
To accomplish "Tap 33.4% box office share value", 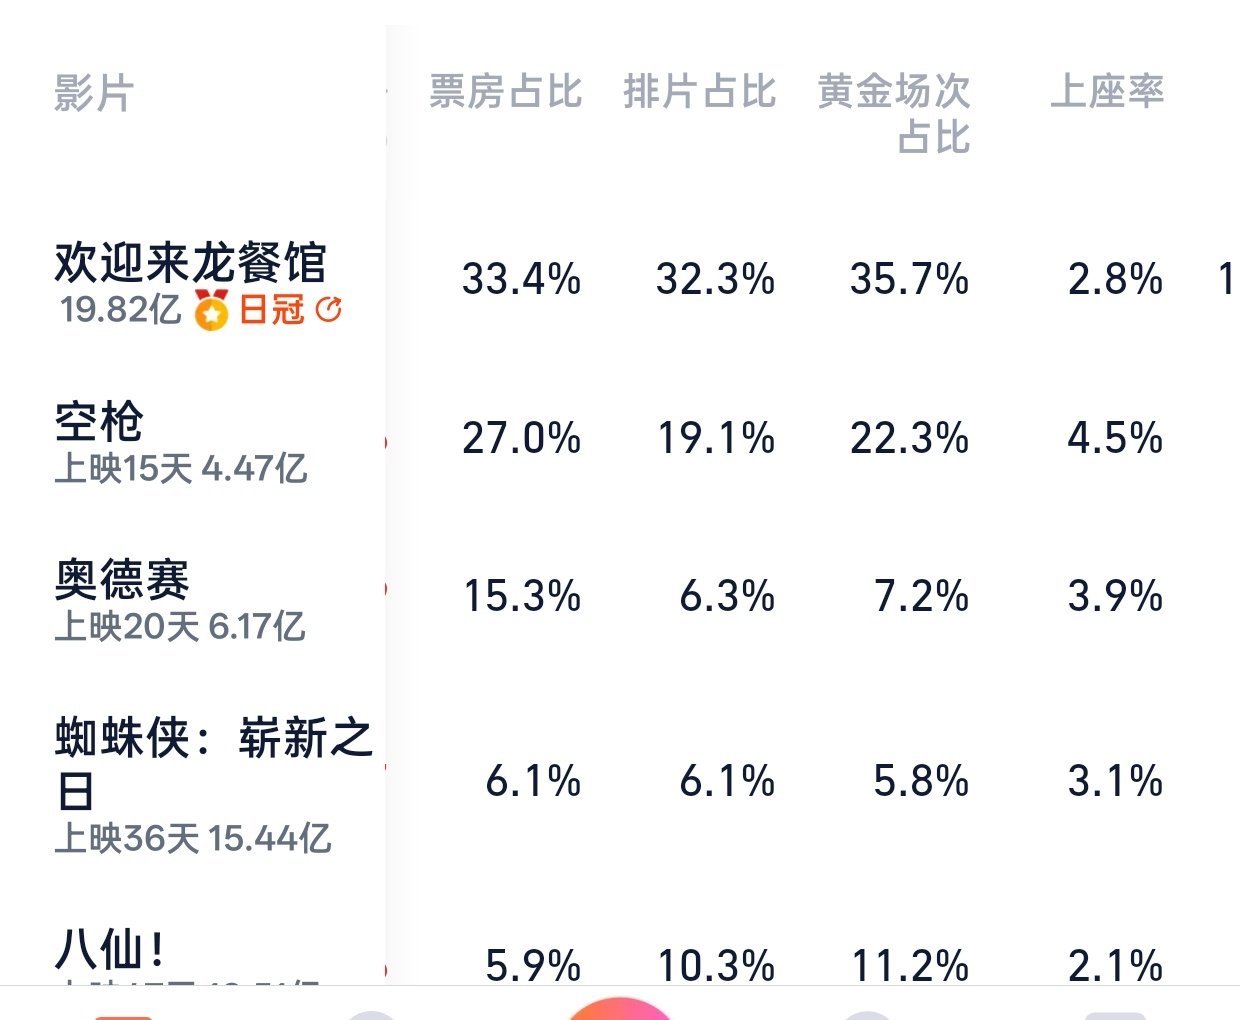I will 521,279.
